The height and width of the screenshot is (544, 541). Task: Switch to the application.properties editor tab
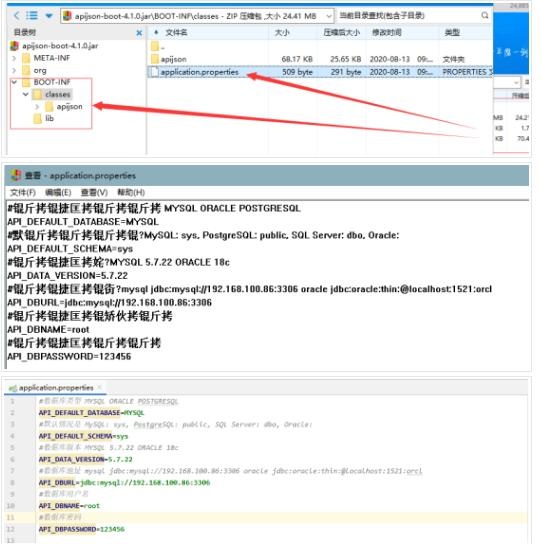[x=56, y=388]
